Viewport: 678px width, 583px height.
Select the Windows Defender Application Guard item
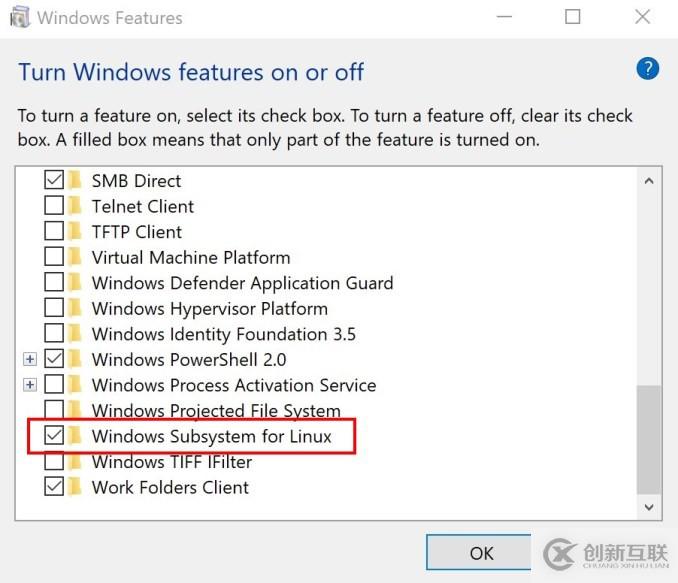coord(242,283)
